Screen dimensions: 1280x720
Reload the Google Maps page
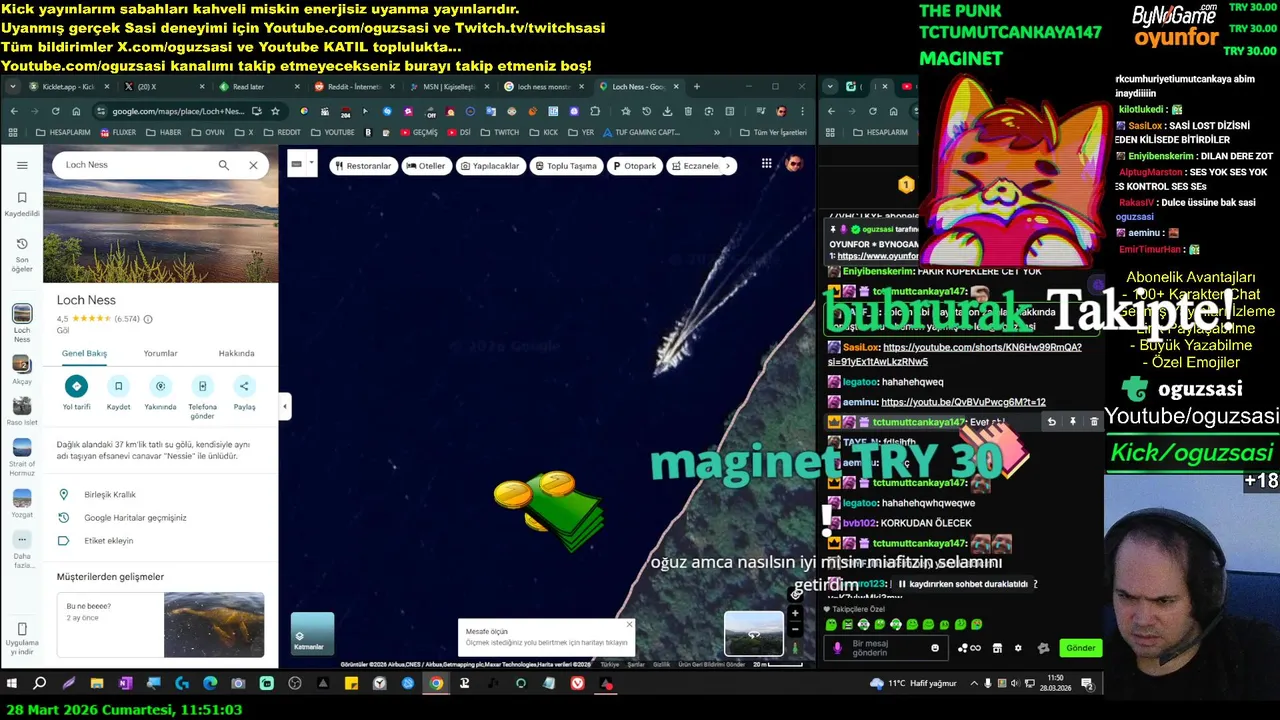(55, 111)
